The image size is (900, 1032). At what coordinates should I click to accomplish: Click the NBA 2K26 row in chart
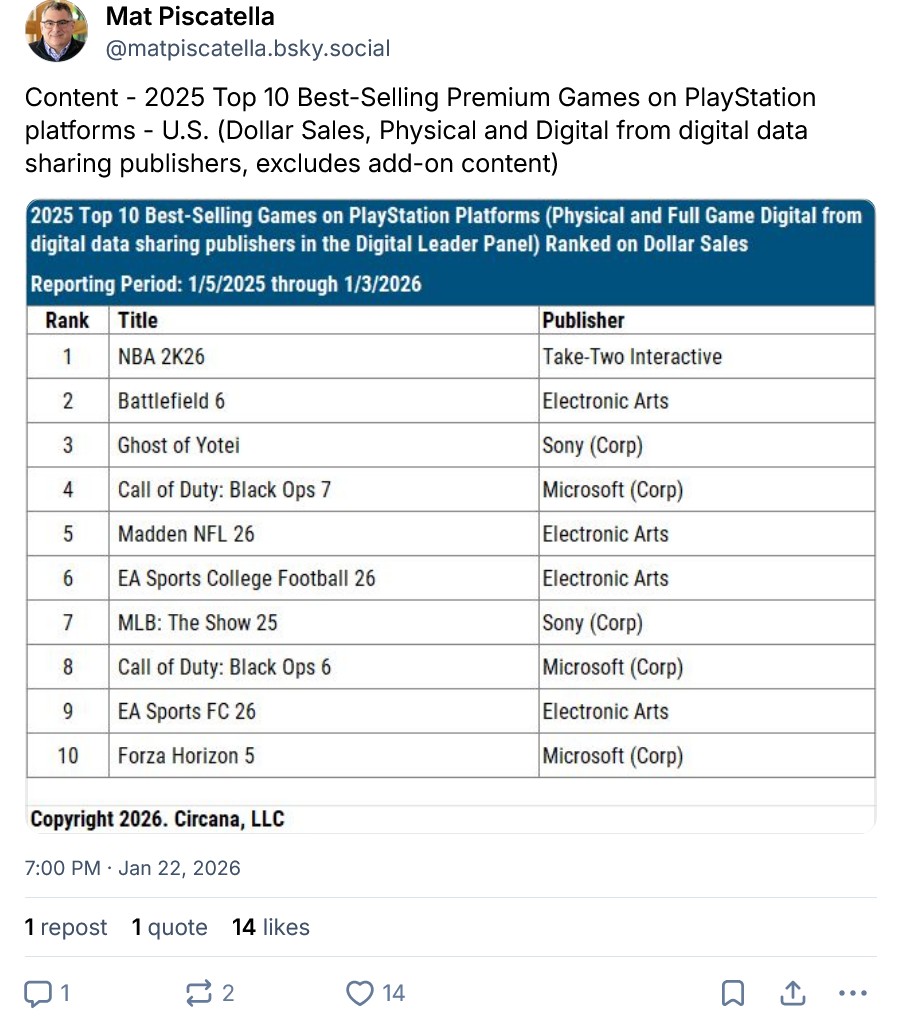[x=161, y=357]
